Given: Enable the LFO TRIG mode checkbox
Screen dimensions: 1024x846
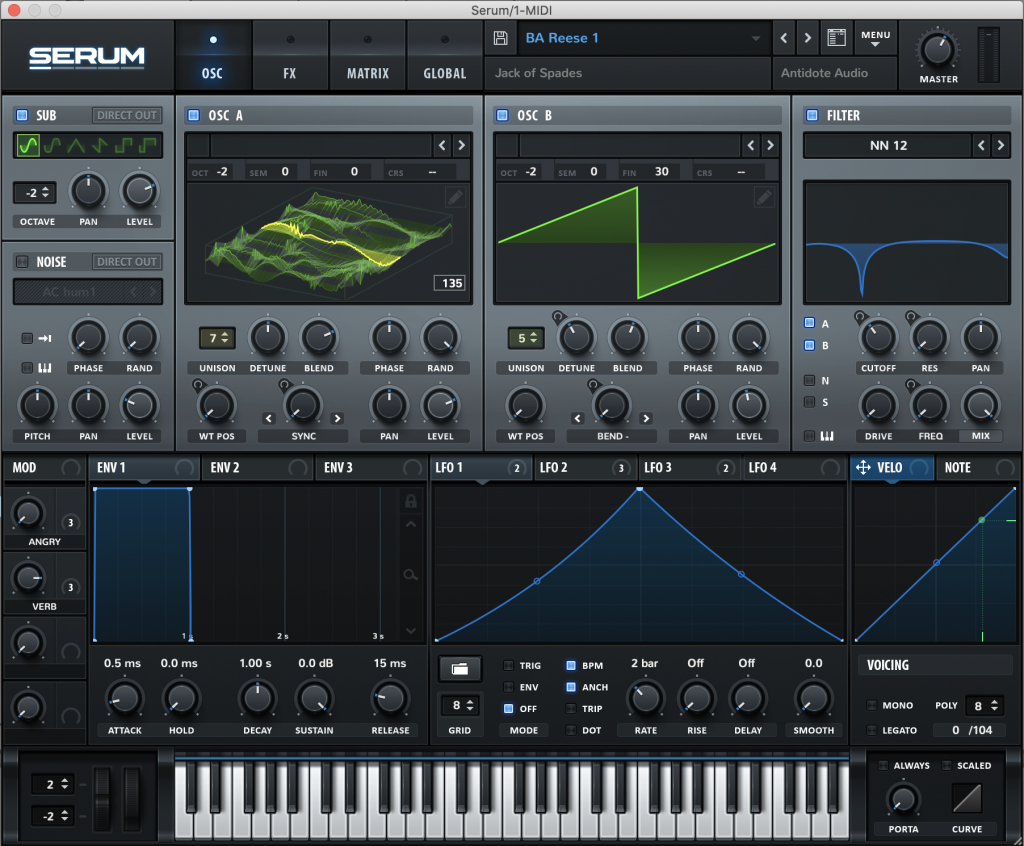Looking at the screenshot, I should click(509, 666).
